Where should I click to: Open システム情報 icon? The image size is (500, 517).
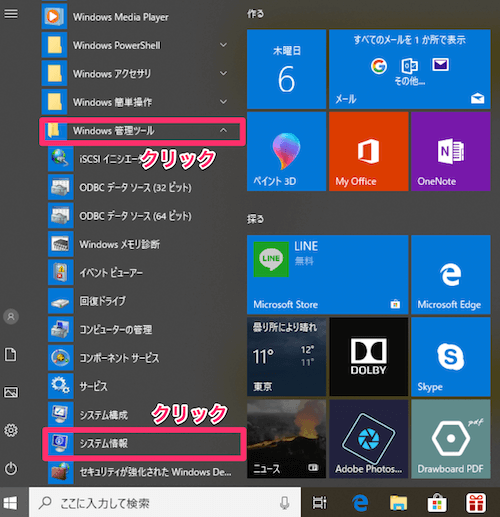click(60, 443)
